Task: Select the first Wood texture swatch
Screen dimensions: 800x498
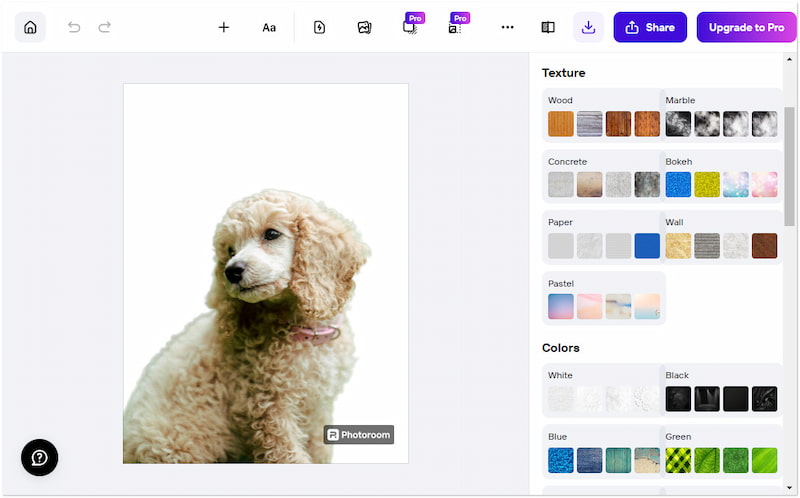Action: coord(561,124)
